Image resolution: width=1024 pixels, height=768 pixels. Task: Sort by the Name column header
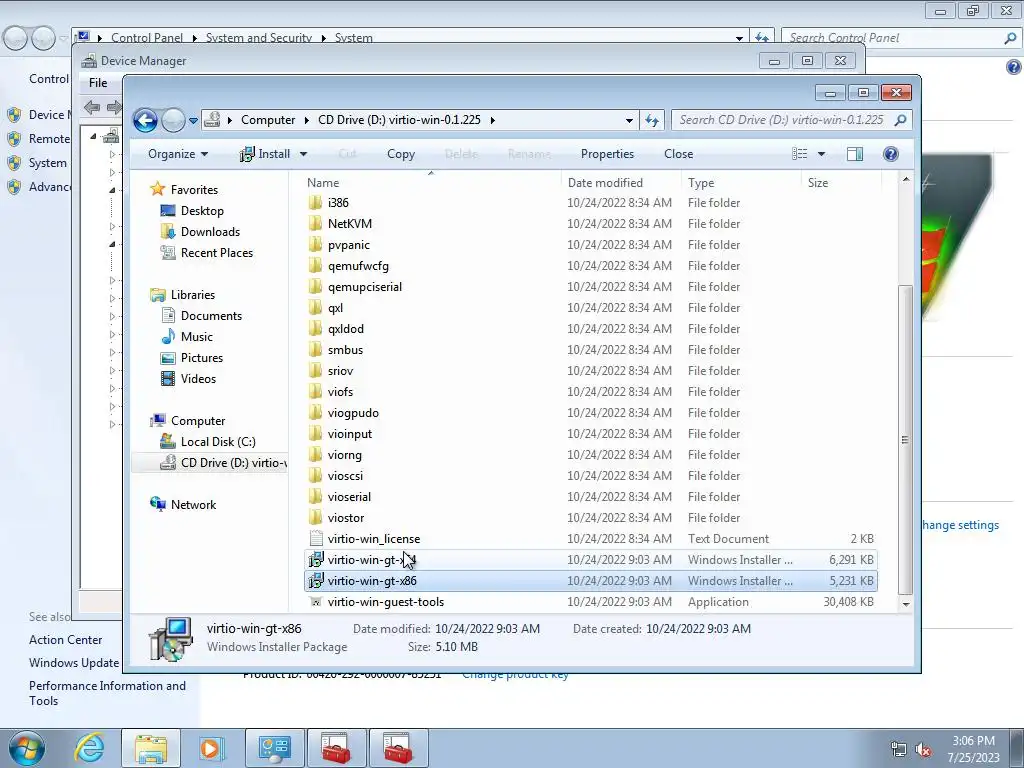click(x=323, y=183)
